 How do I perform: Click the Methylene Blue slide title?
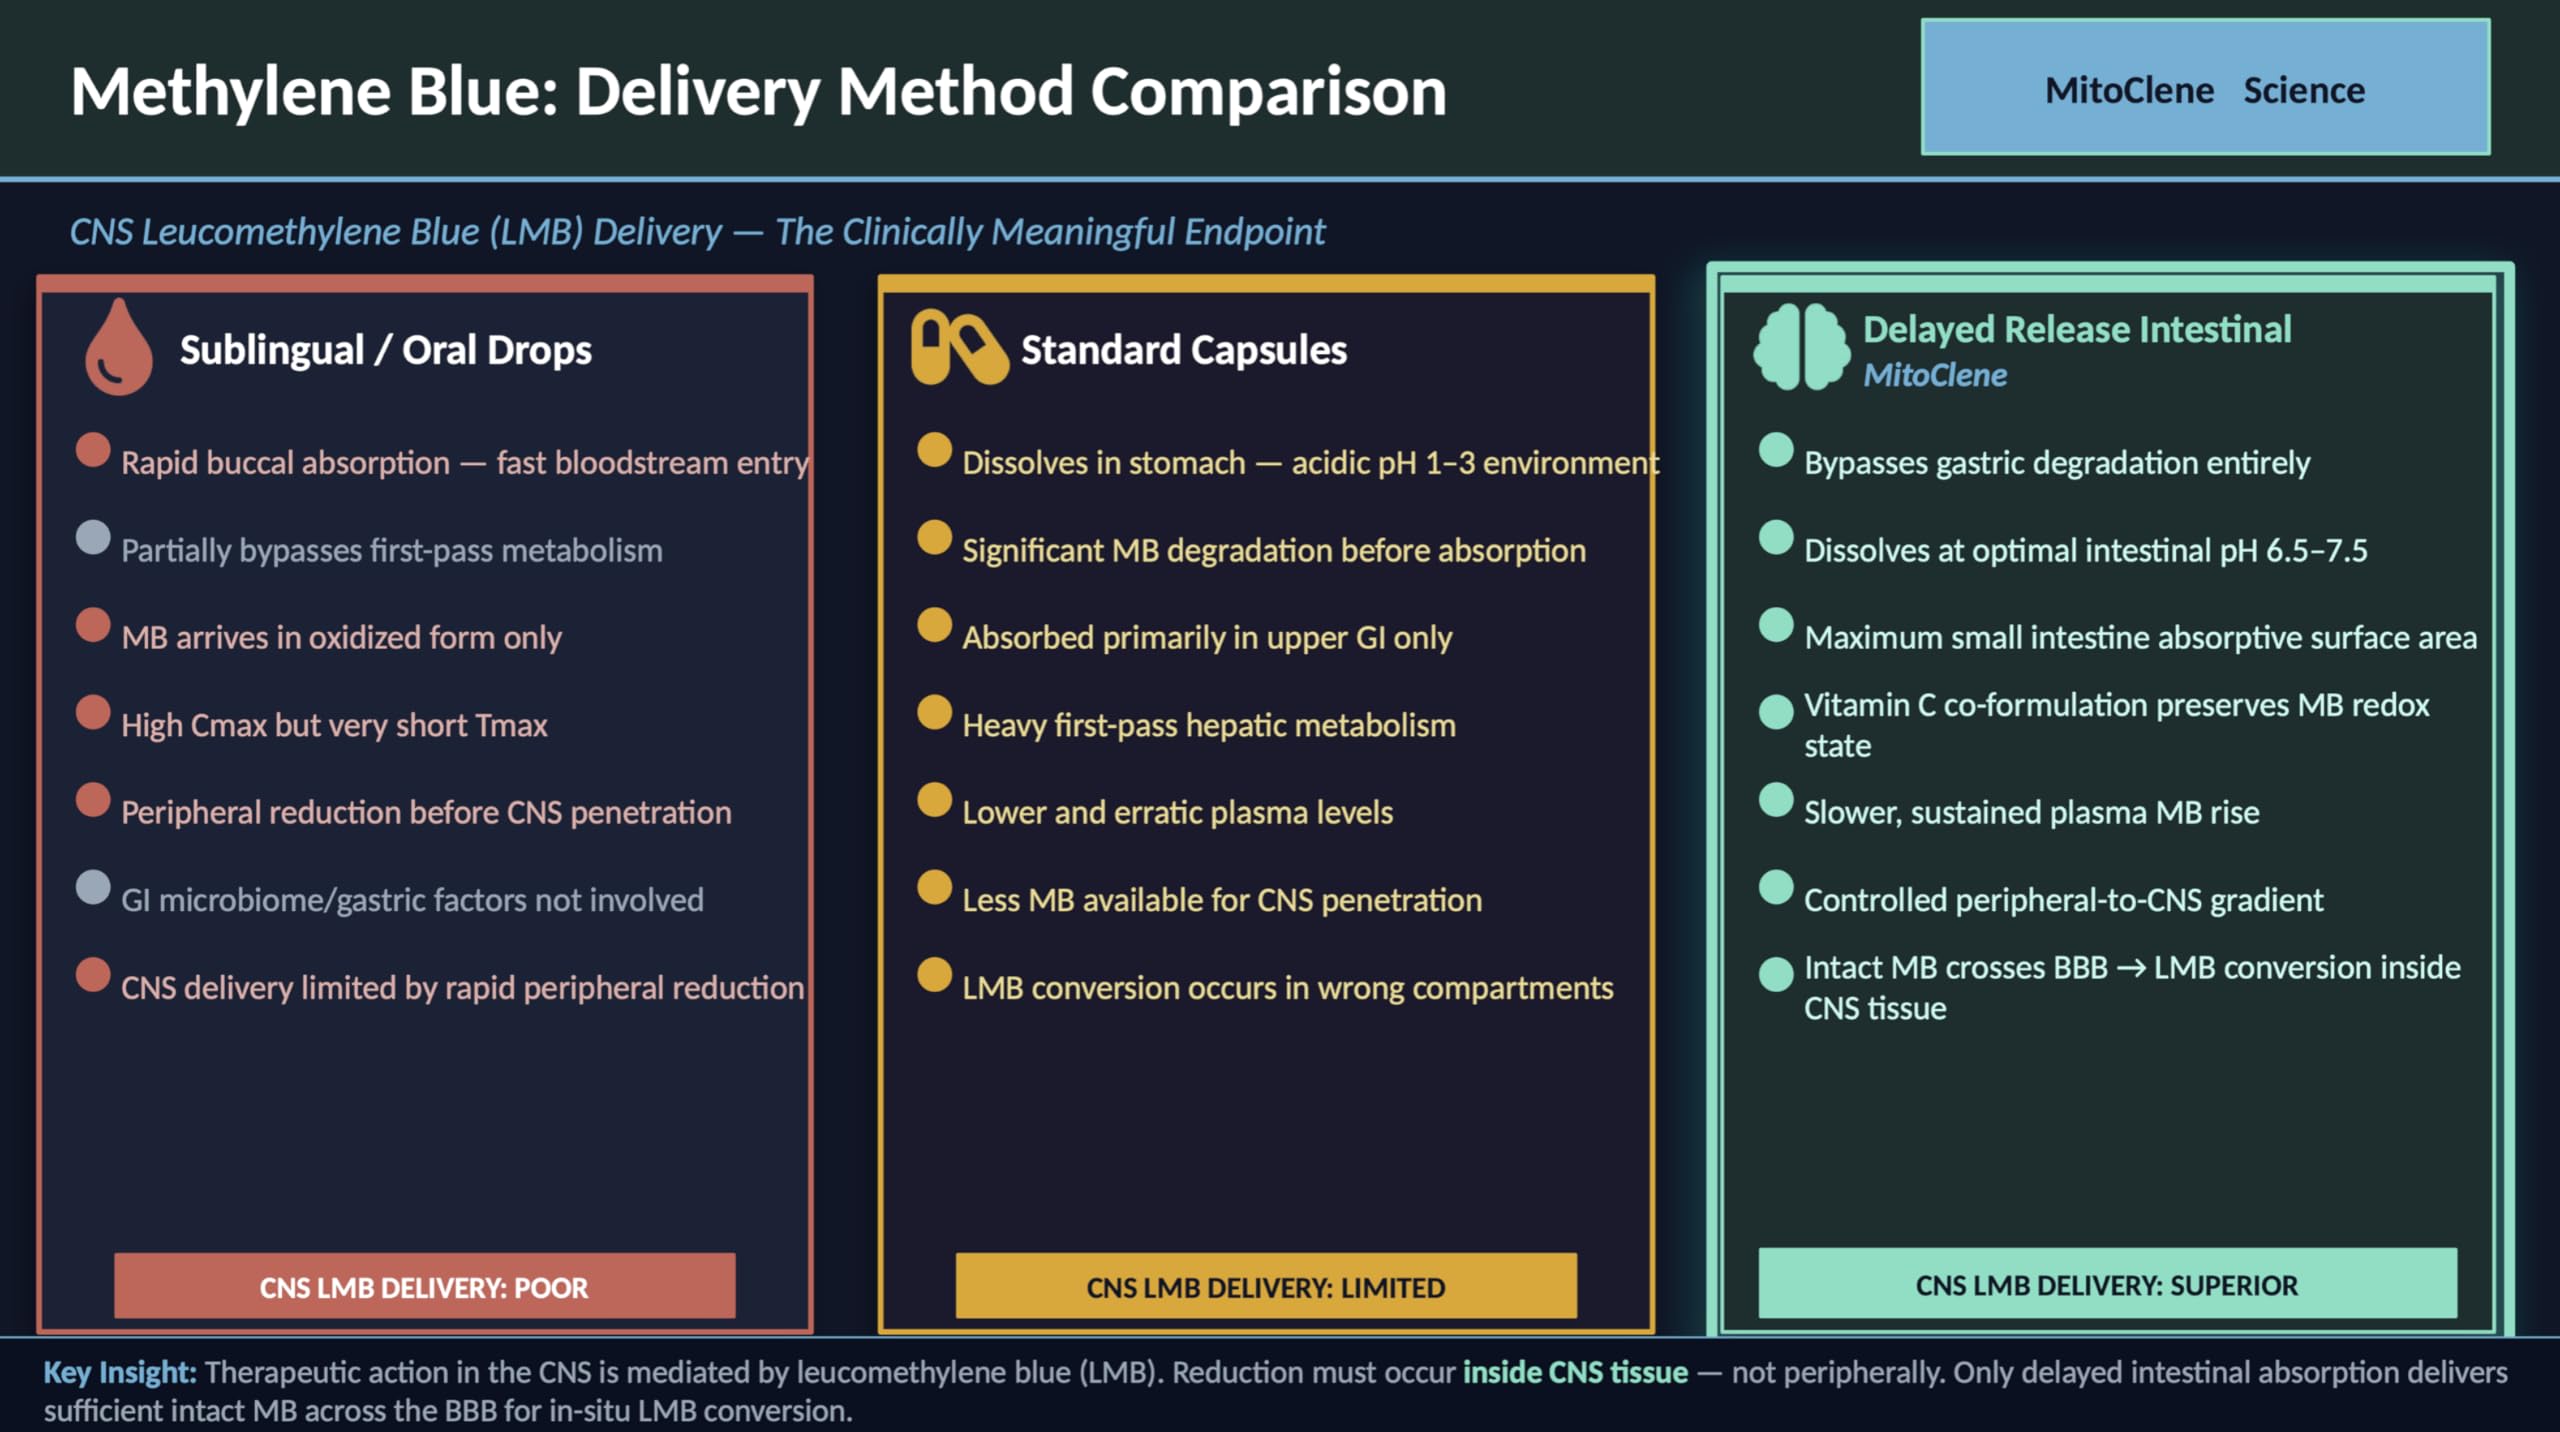pos(758,92)
